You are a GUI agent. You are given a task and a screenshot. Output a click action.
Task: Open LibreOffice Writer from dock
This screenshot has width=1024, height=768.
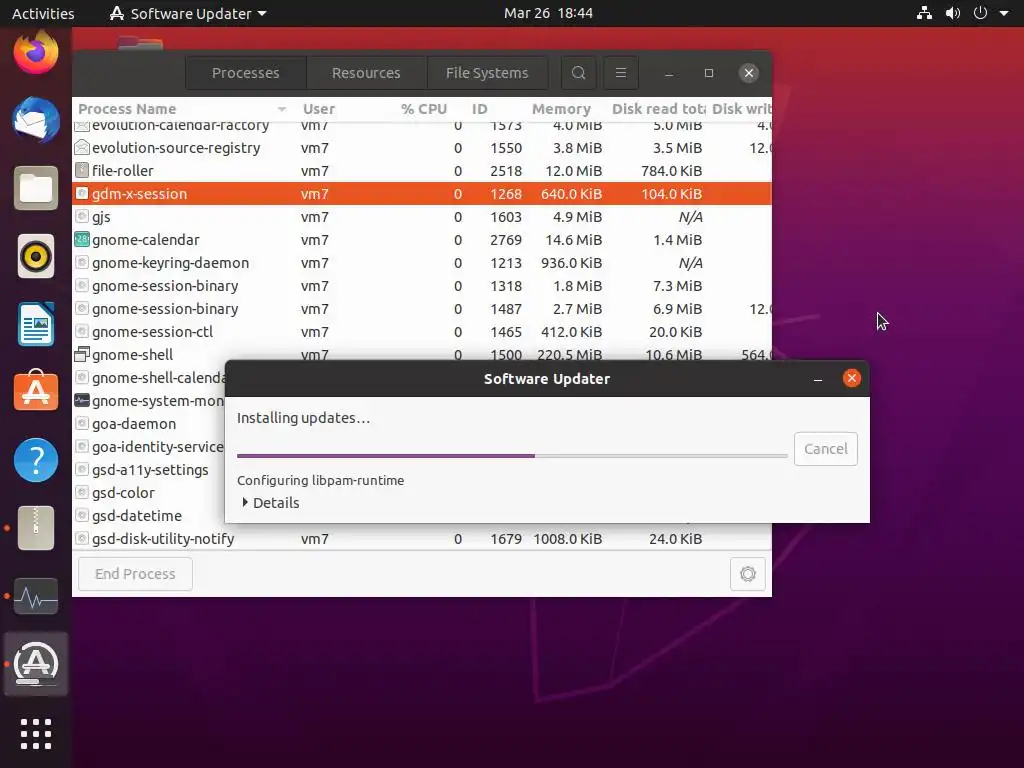click(x=36, y=324)
